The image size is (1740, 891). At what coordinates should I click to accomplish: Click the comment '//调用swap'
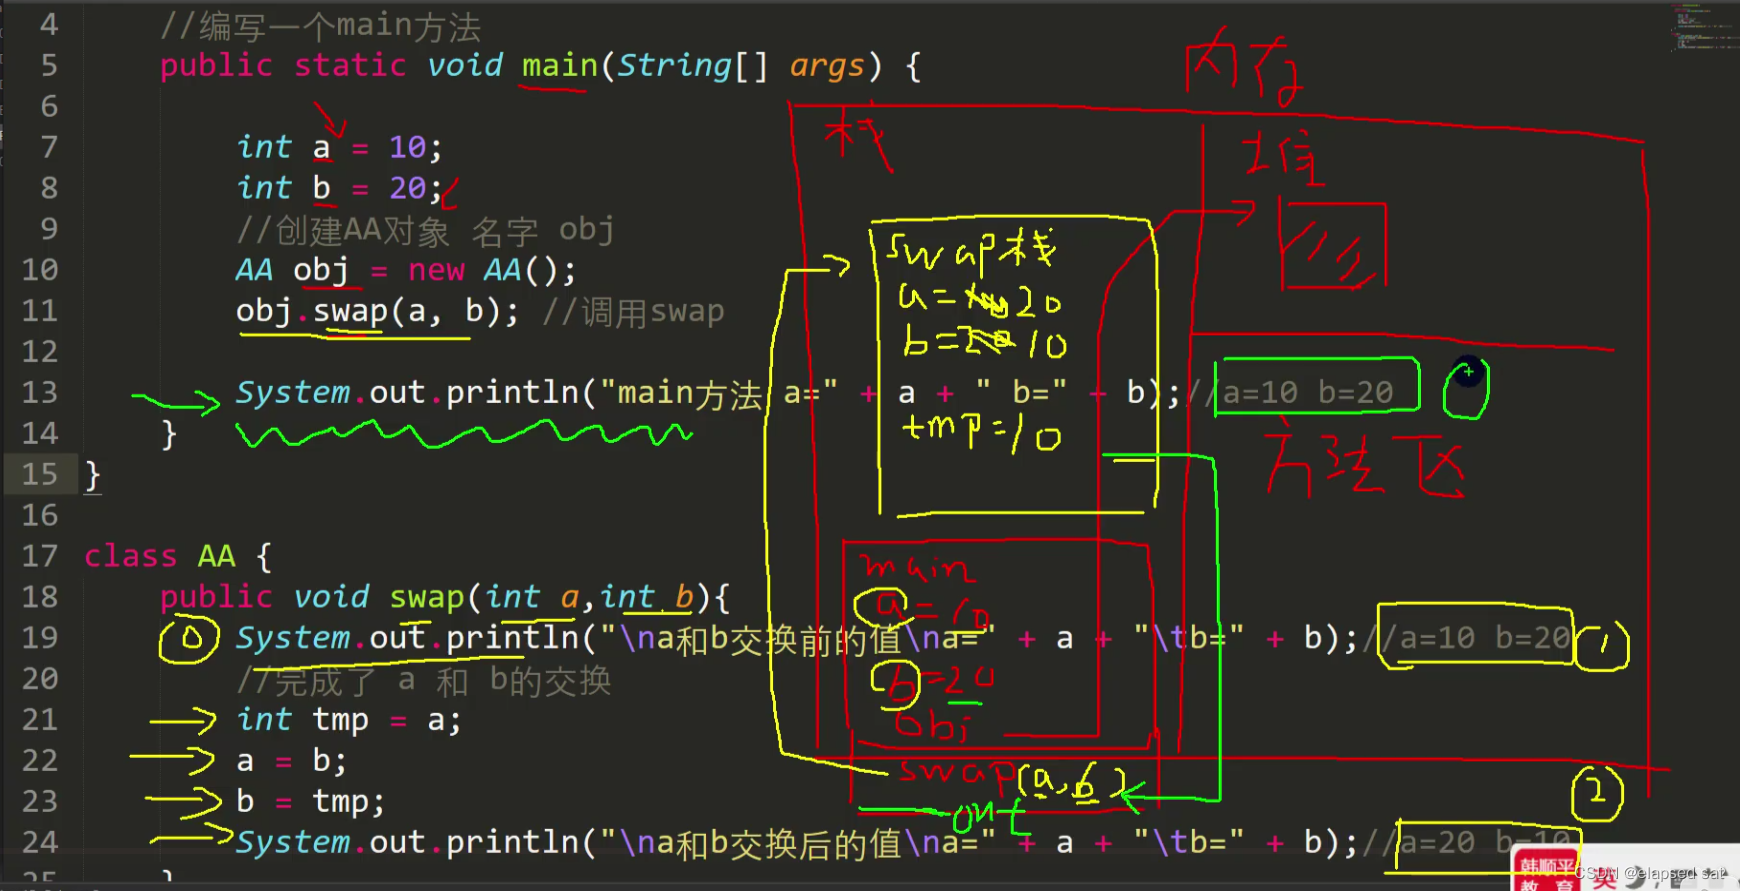[633, 312]
